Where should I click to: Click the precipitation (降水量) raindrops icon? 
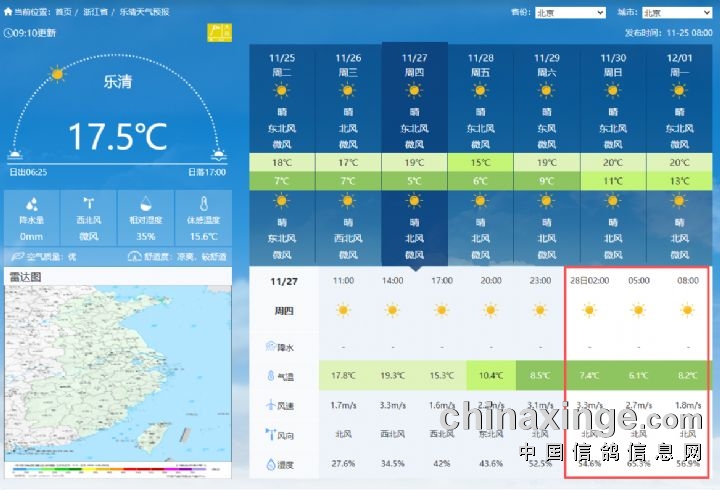pyautogui.click(x=31, y=205)
